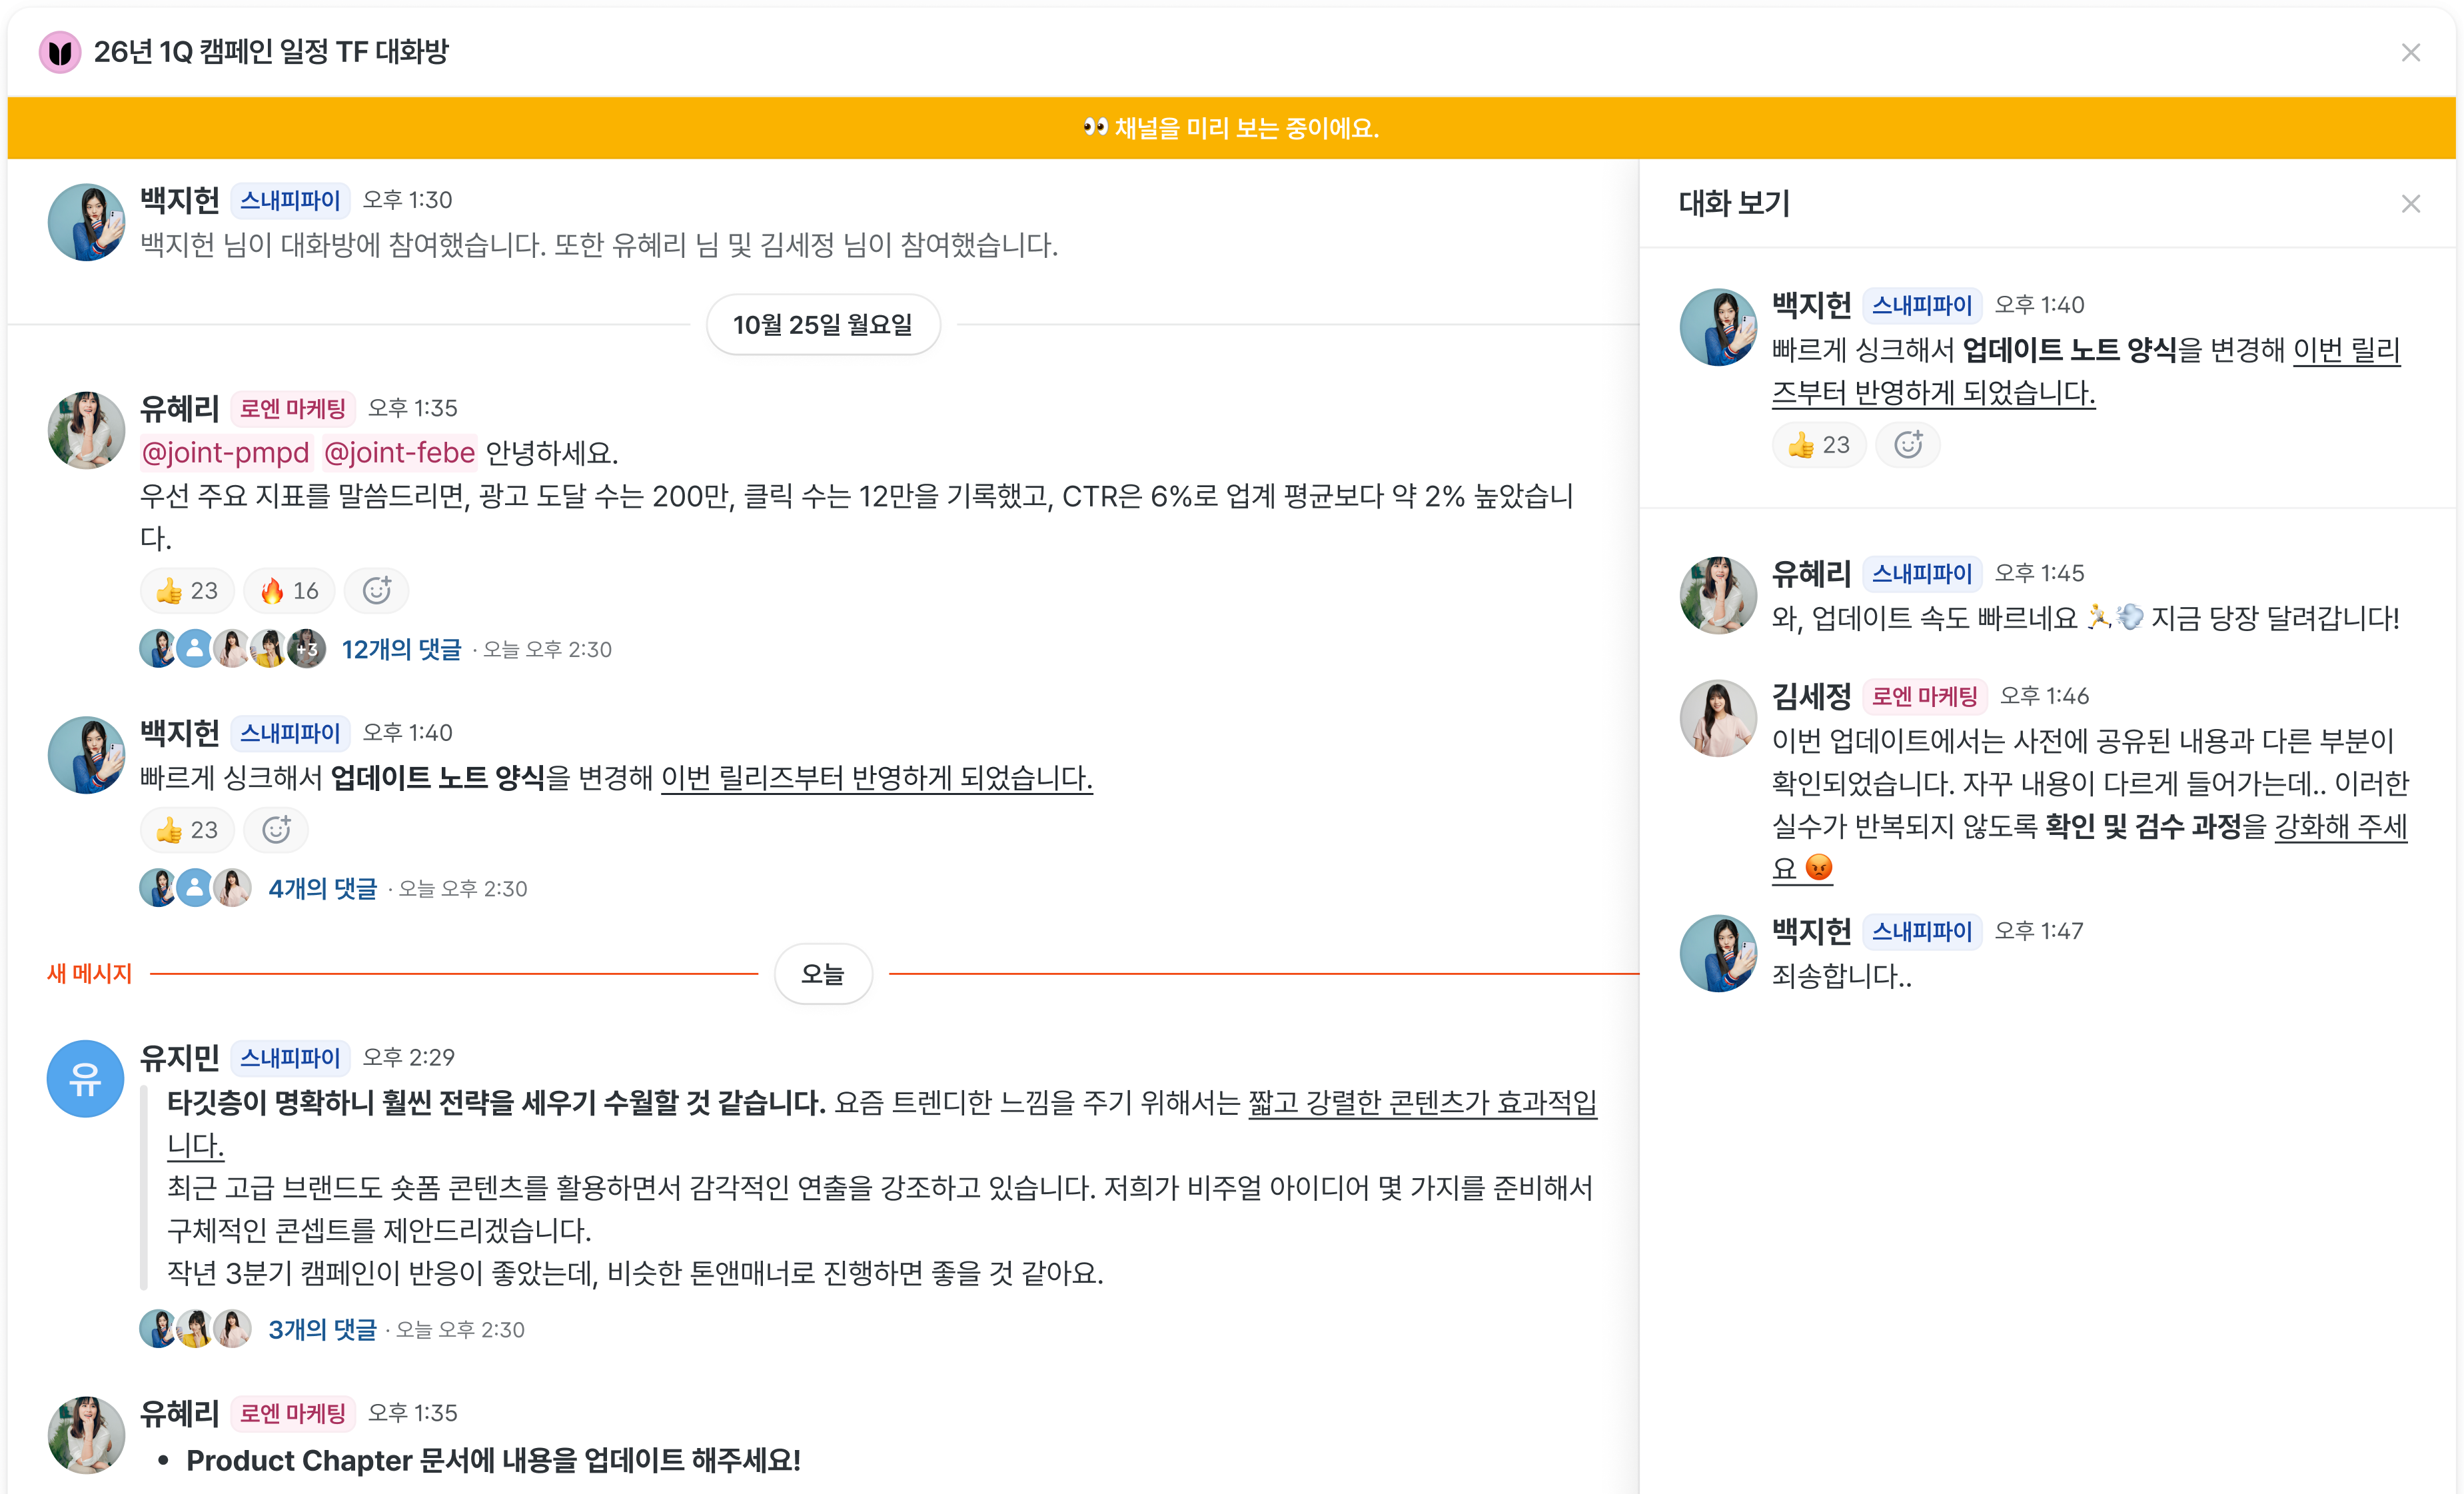Click 백지헌's avatar on the 오후 1:30 message
Image resolution: width=2464 pixels, height=1494 pixels.
(x=86, y=222)
